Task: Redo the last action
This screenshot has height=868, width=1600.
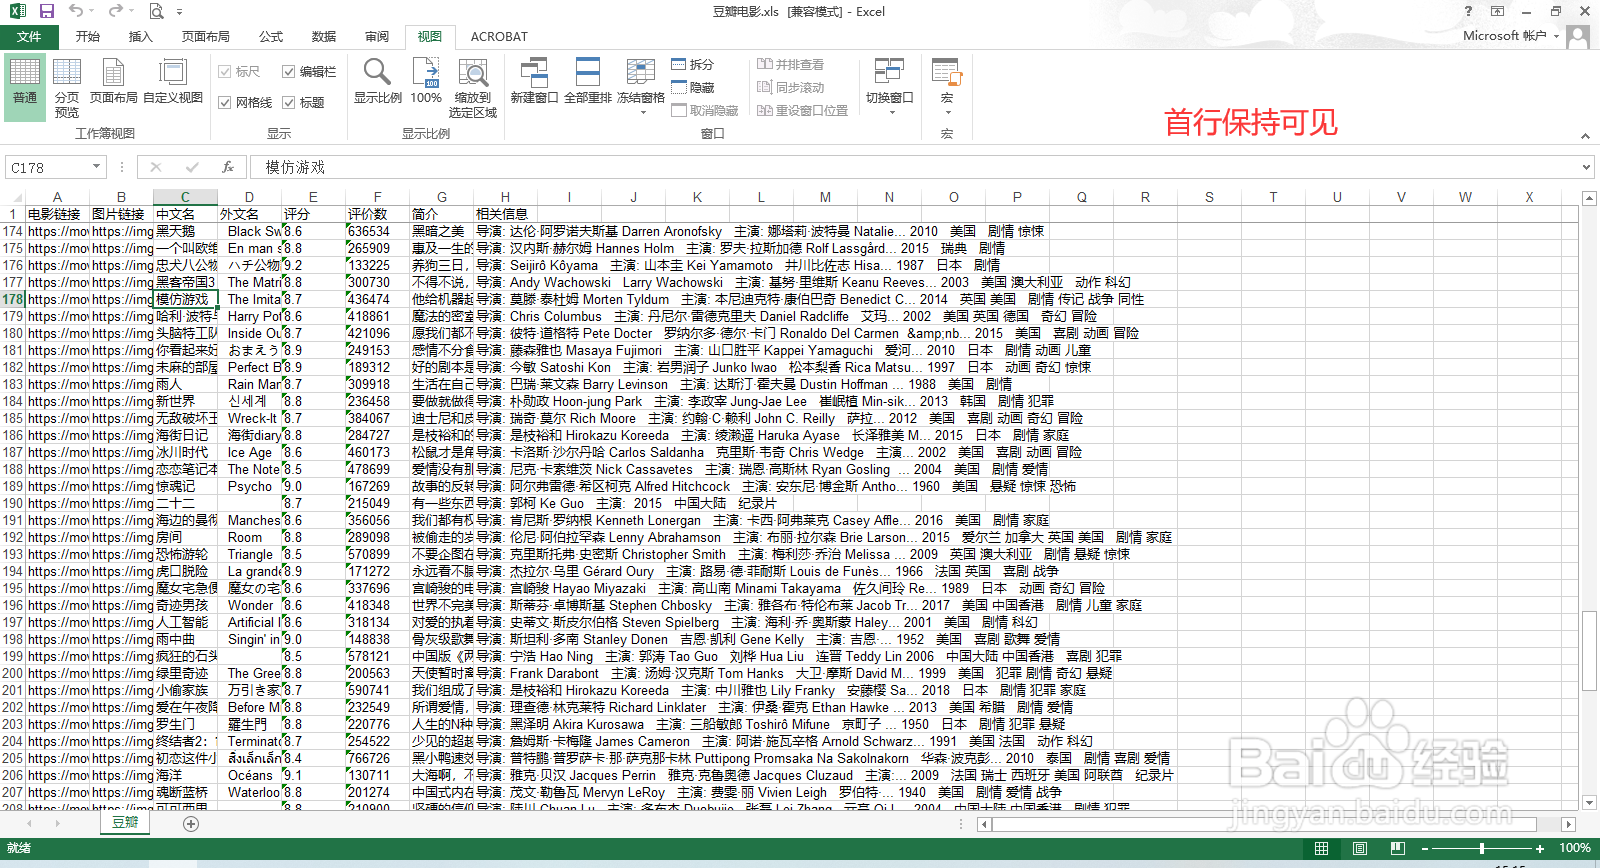Action: 114,11
